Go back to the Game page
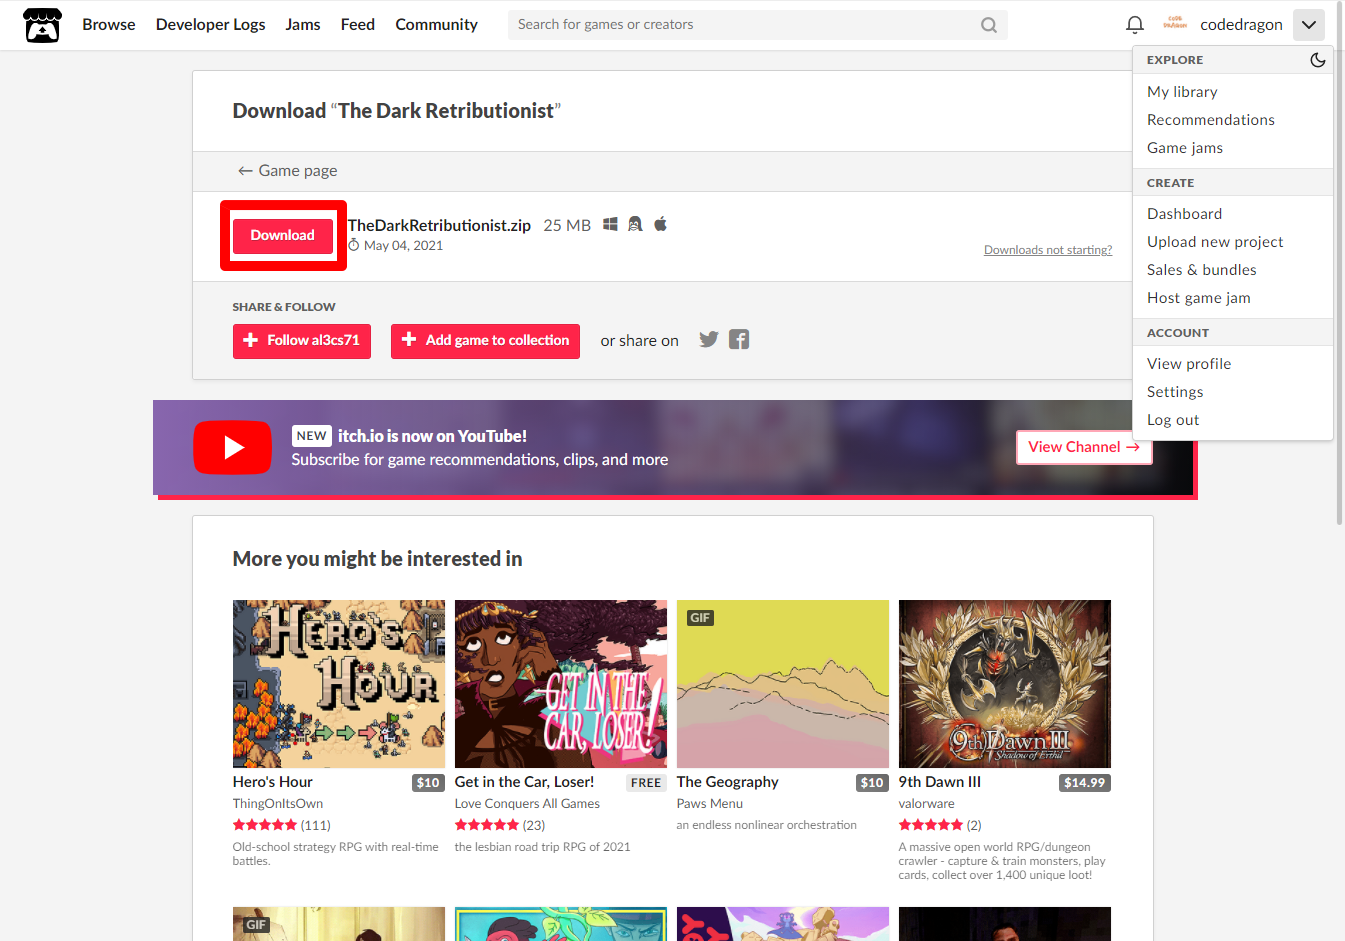This screenshot has height=941, width=1345. click(x=287, y=171)
